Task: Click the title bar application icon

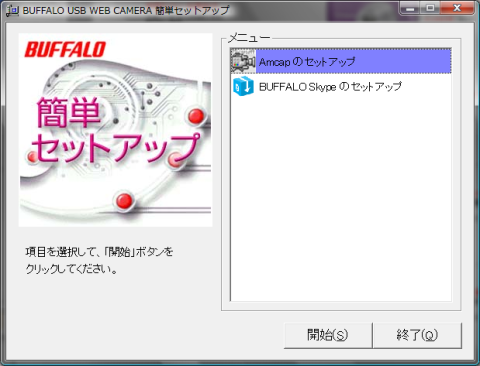Action: (x=13, y=10)
